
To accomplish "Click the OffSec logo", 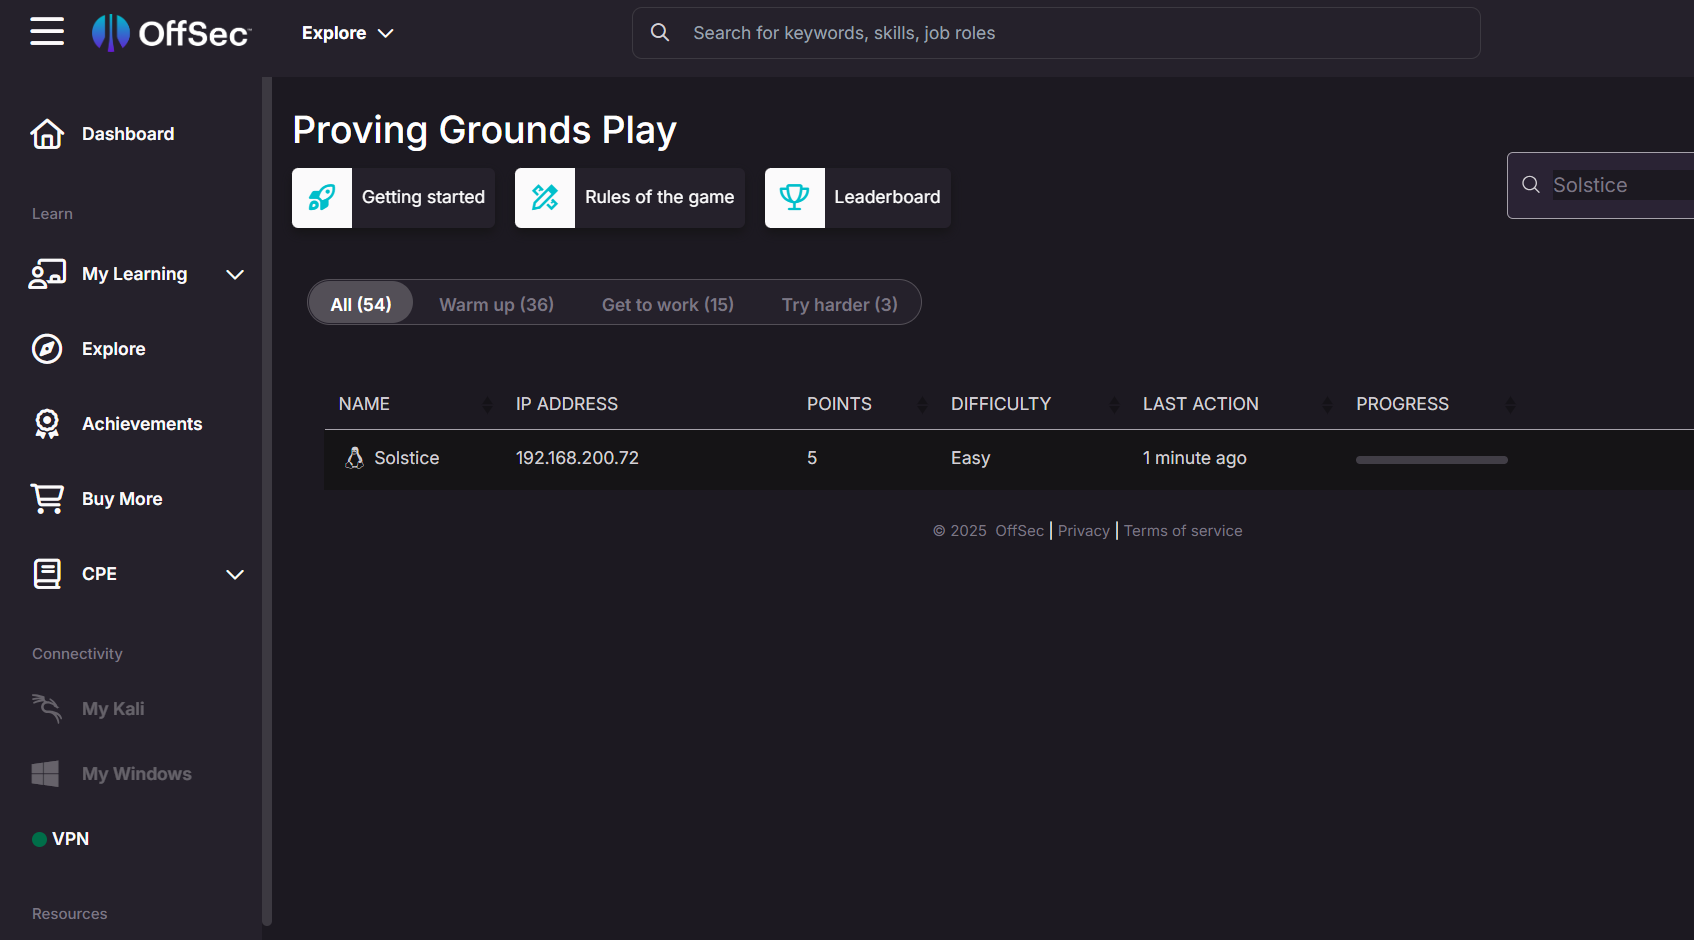I will click(x=171, y=33).
